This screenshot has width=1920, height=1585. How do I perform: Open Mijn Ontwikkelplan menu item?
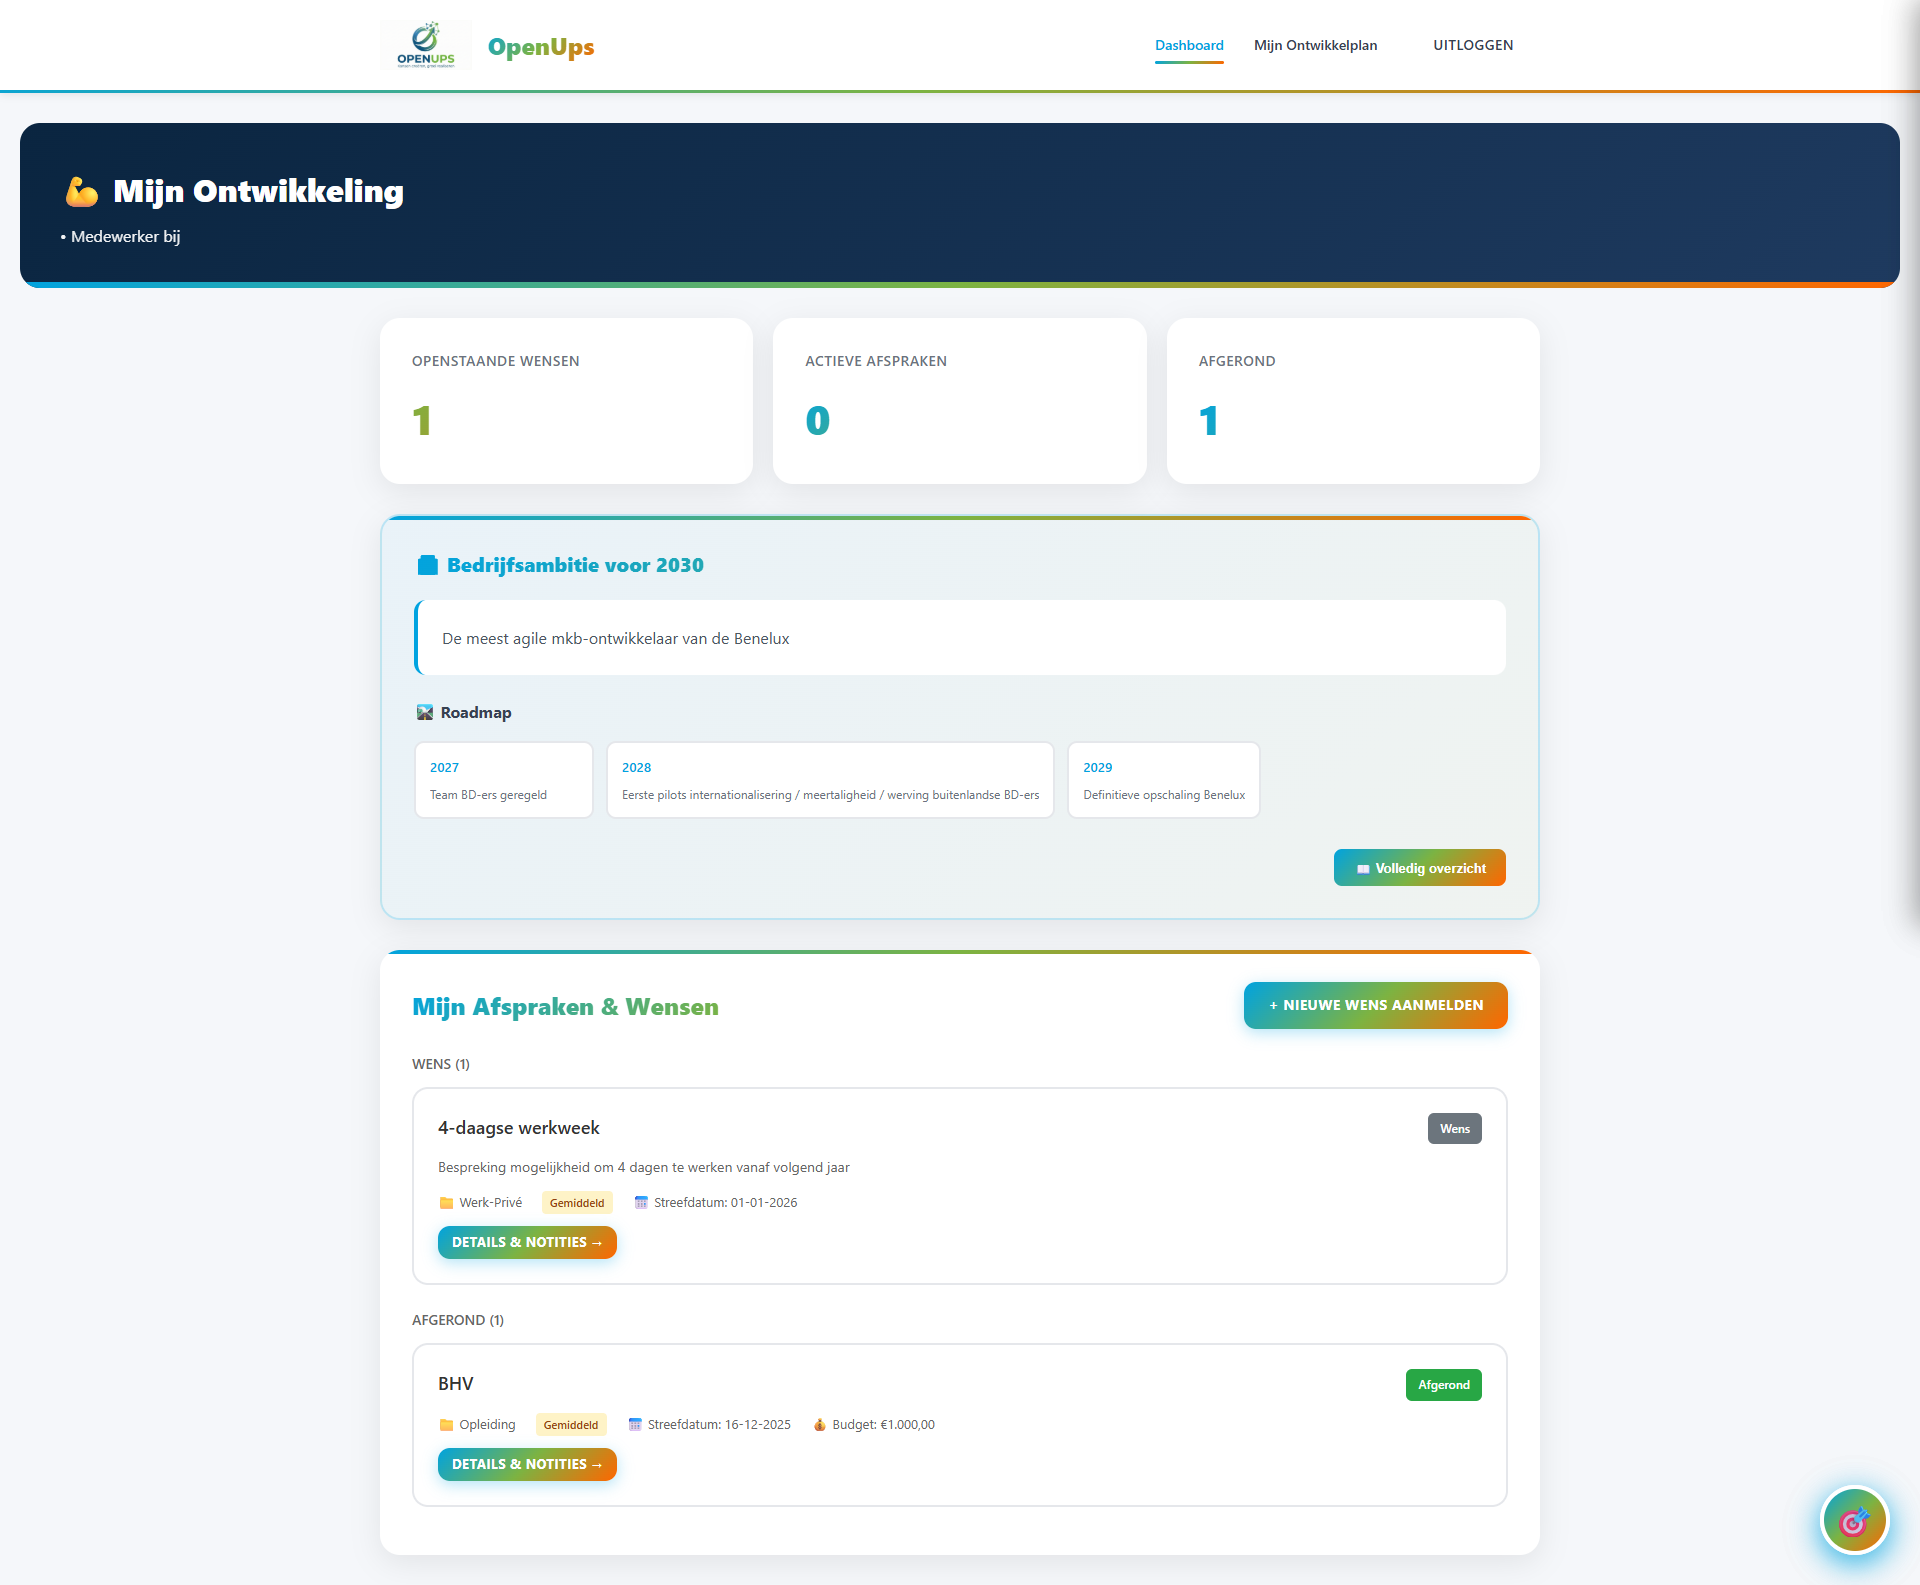(1315, 45)
